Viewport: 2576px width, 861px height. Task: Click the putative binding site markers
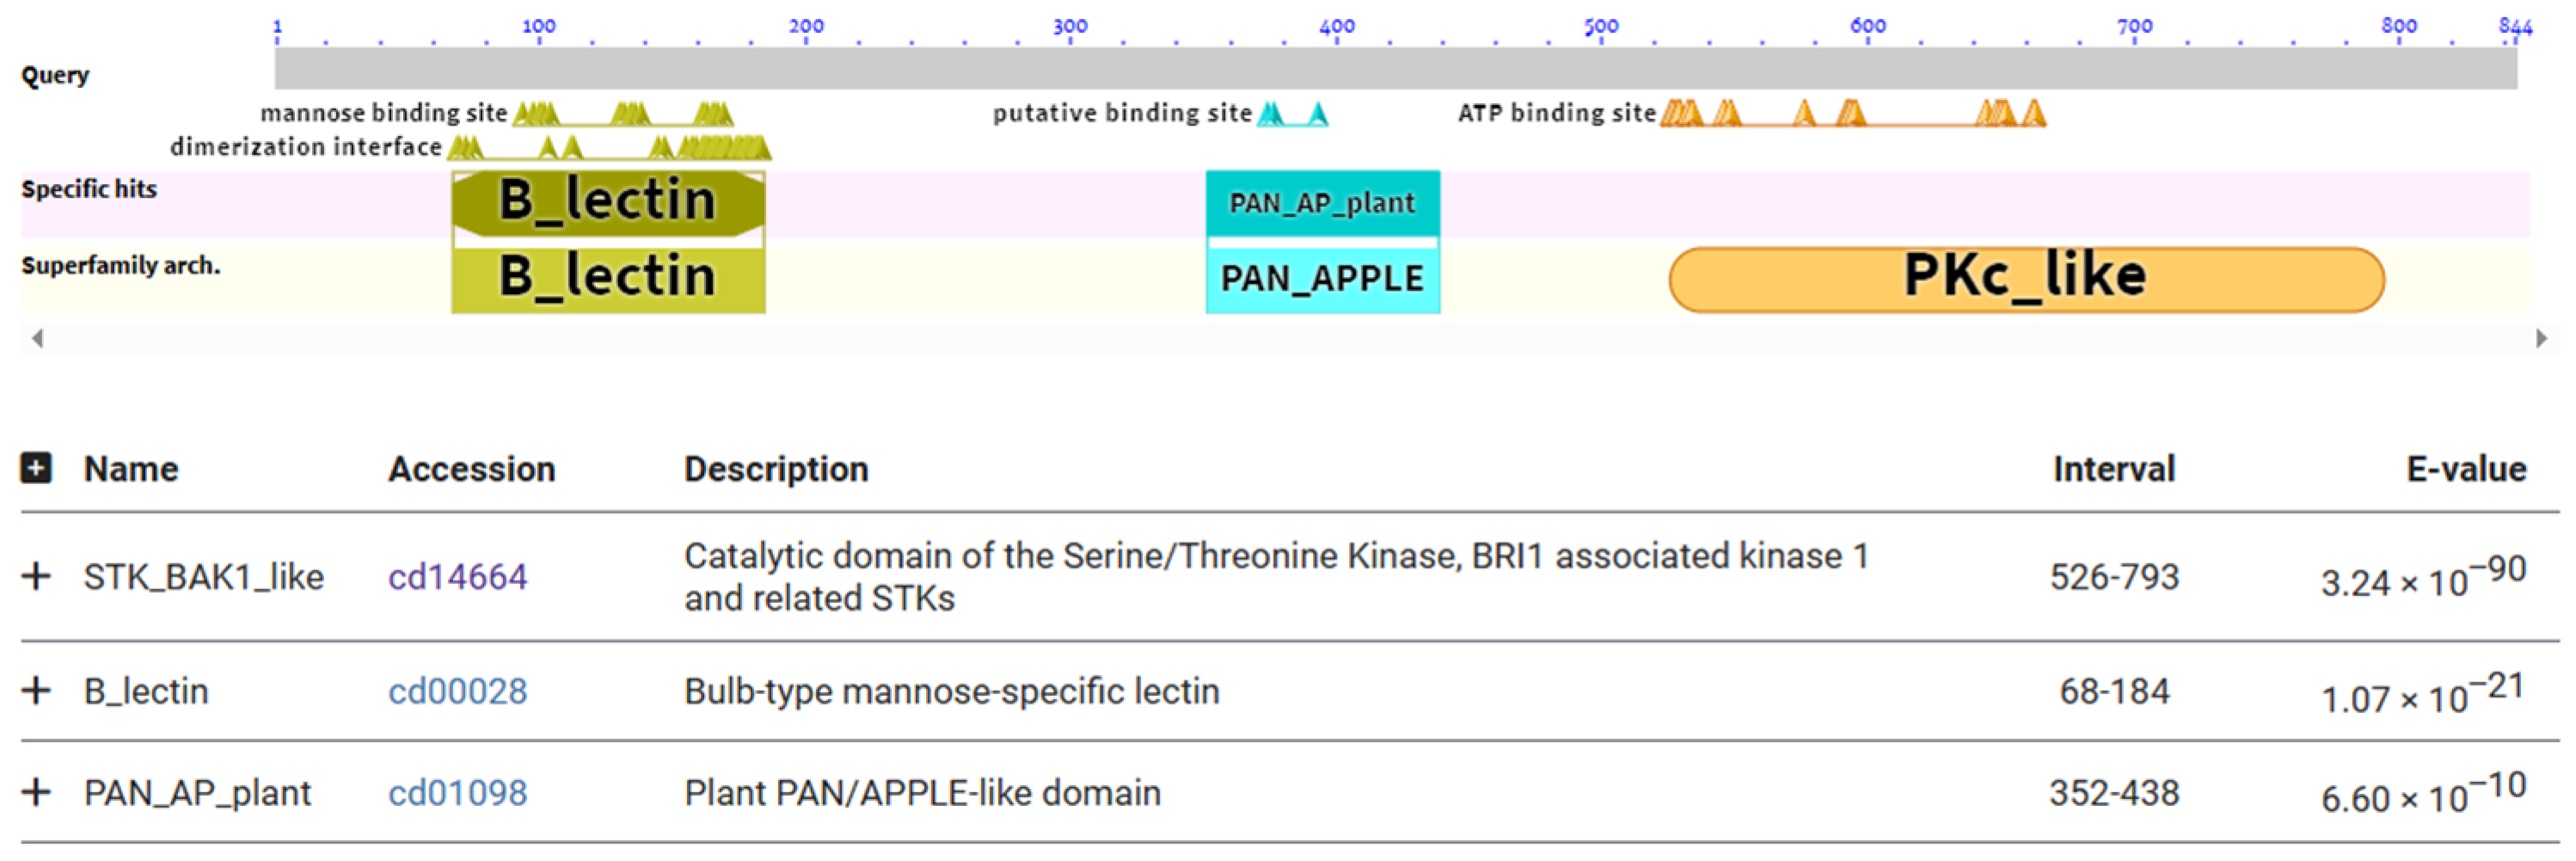tap(1293, 114)
